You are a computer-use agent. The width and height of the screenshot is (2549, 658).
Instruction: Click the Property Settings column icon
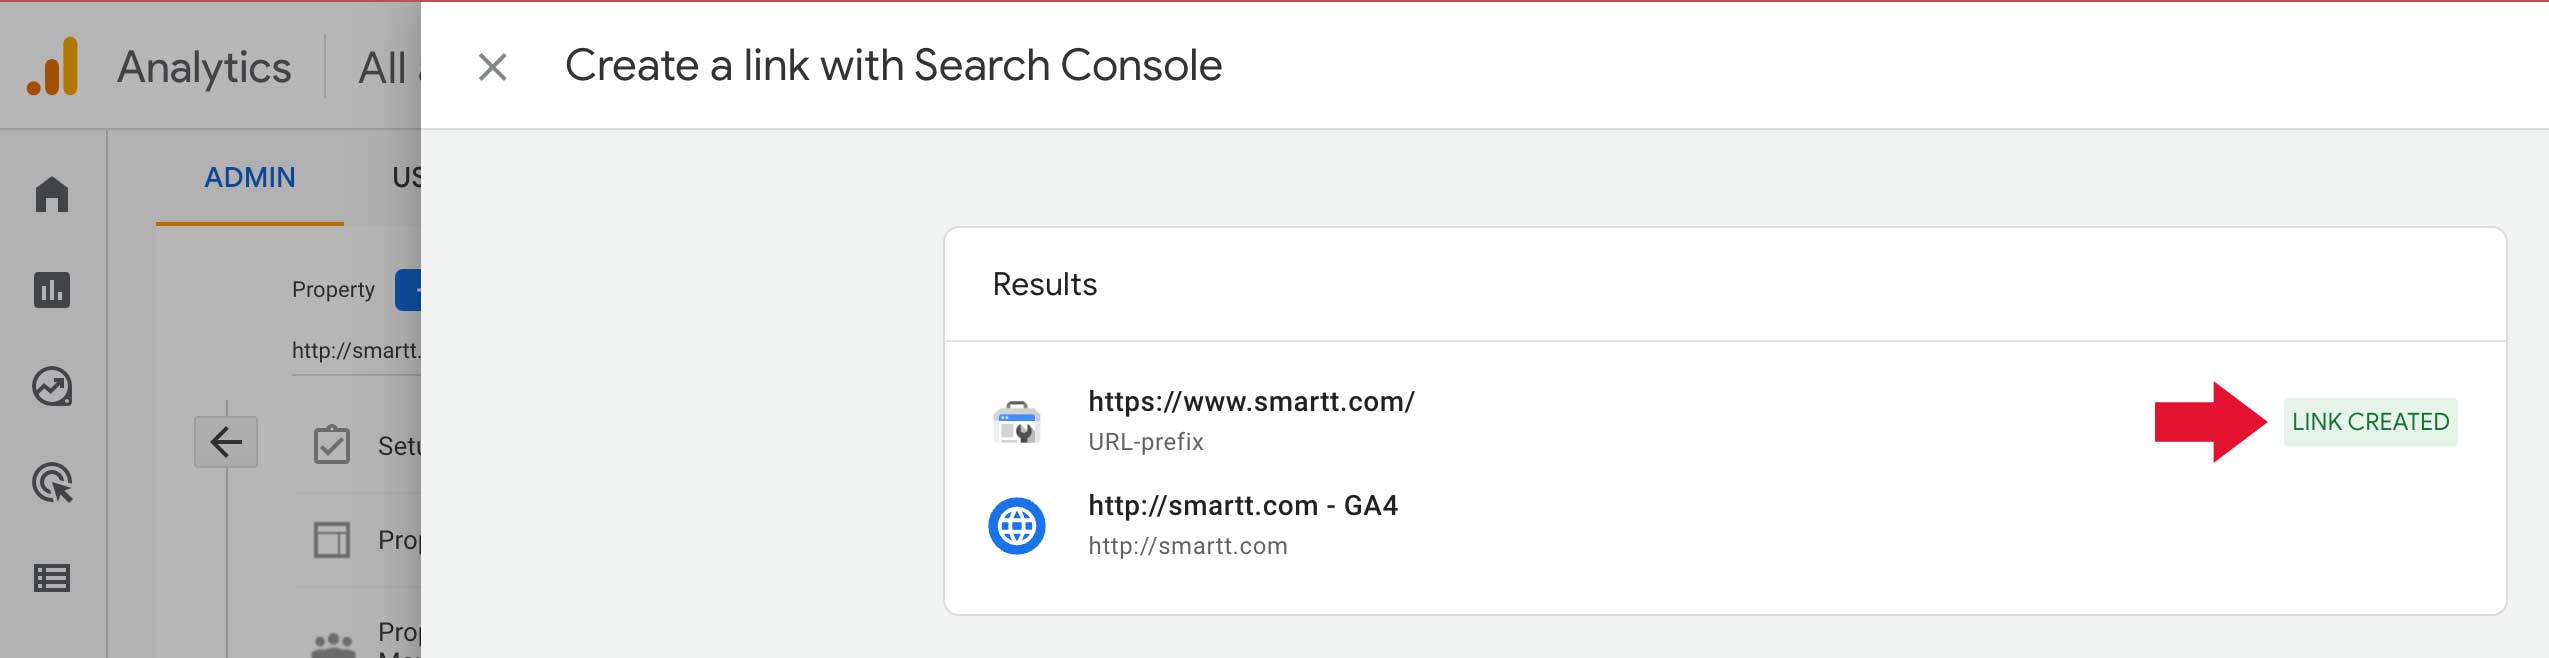(330, 540)
